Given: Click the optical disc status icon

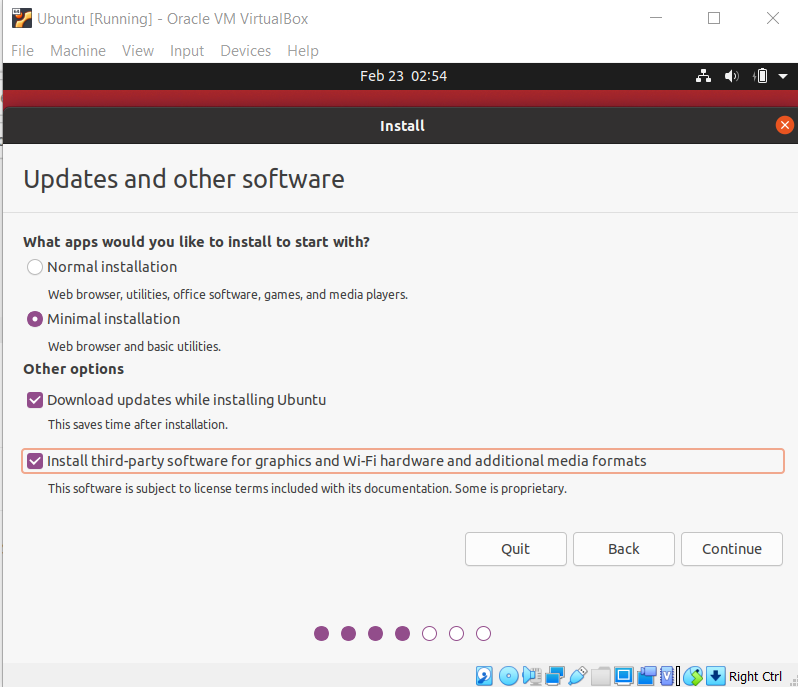Looking at the screenshot, I should click(508, 676).
